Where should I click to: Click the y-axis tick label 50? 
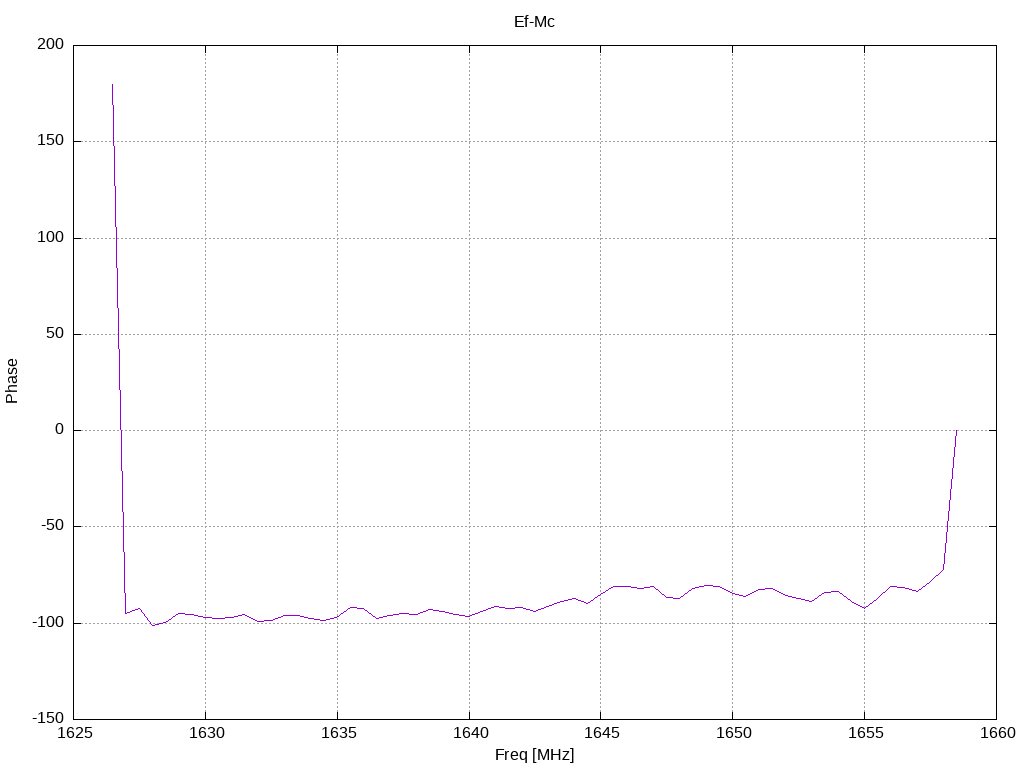pyautogui.click(x=55, y=333)
